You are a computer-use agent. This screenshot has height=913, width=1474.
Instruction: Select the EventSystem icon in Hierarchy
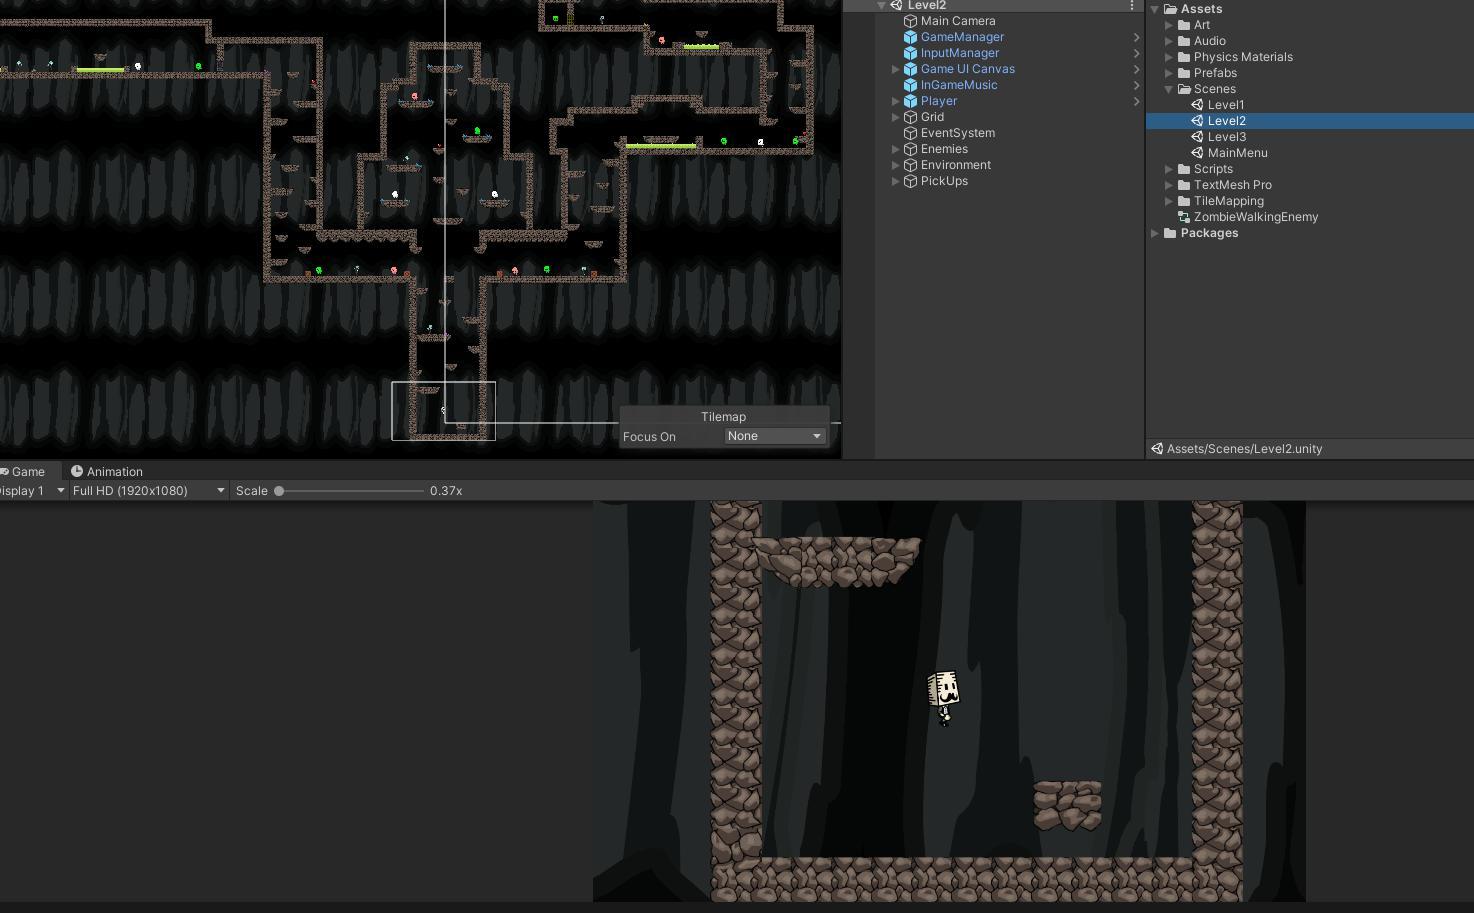909,133
